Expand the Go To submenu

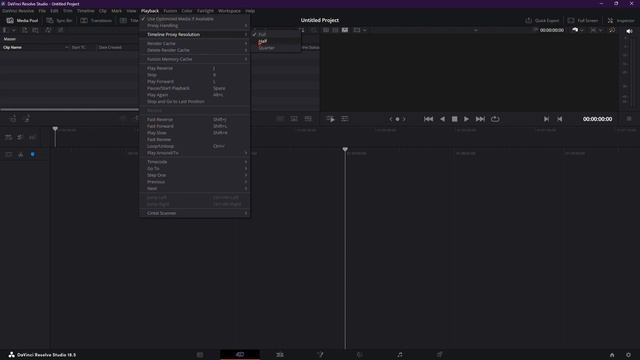(x=195, y=169)
